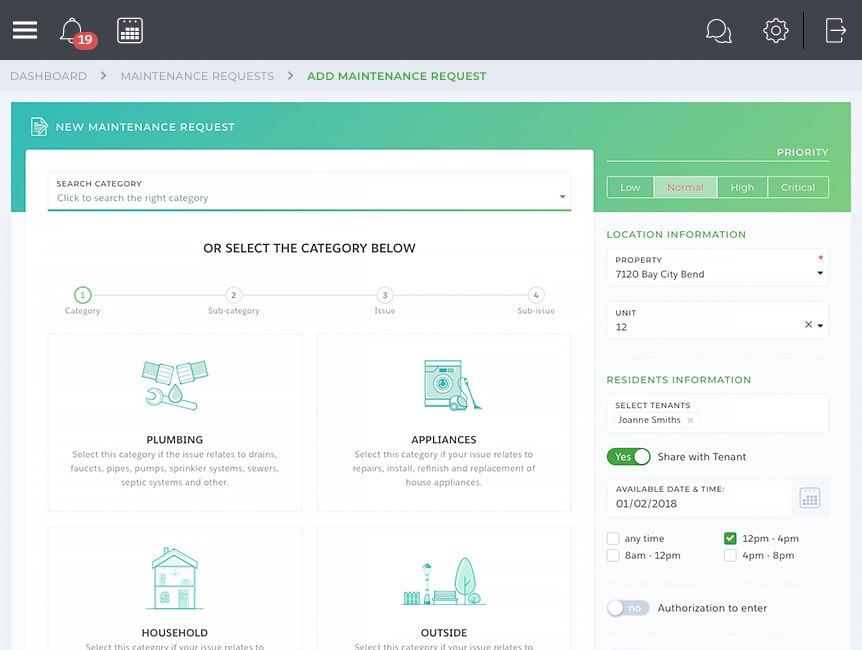Navigate to Dashboard breadcrumb
862x650 pixels.
click(x=48, y=76)
